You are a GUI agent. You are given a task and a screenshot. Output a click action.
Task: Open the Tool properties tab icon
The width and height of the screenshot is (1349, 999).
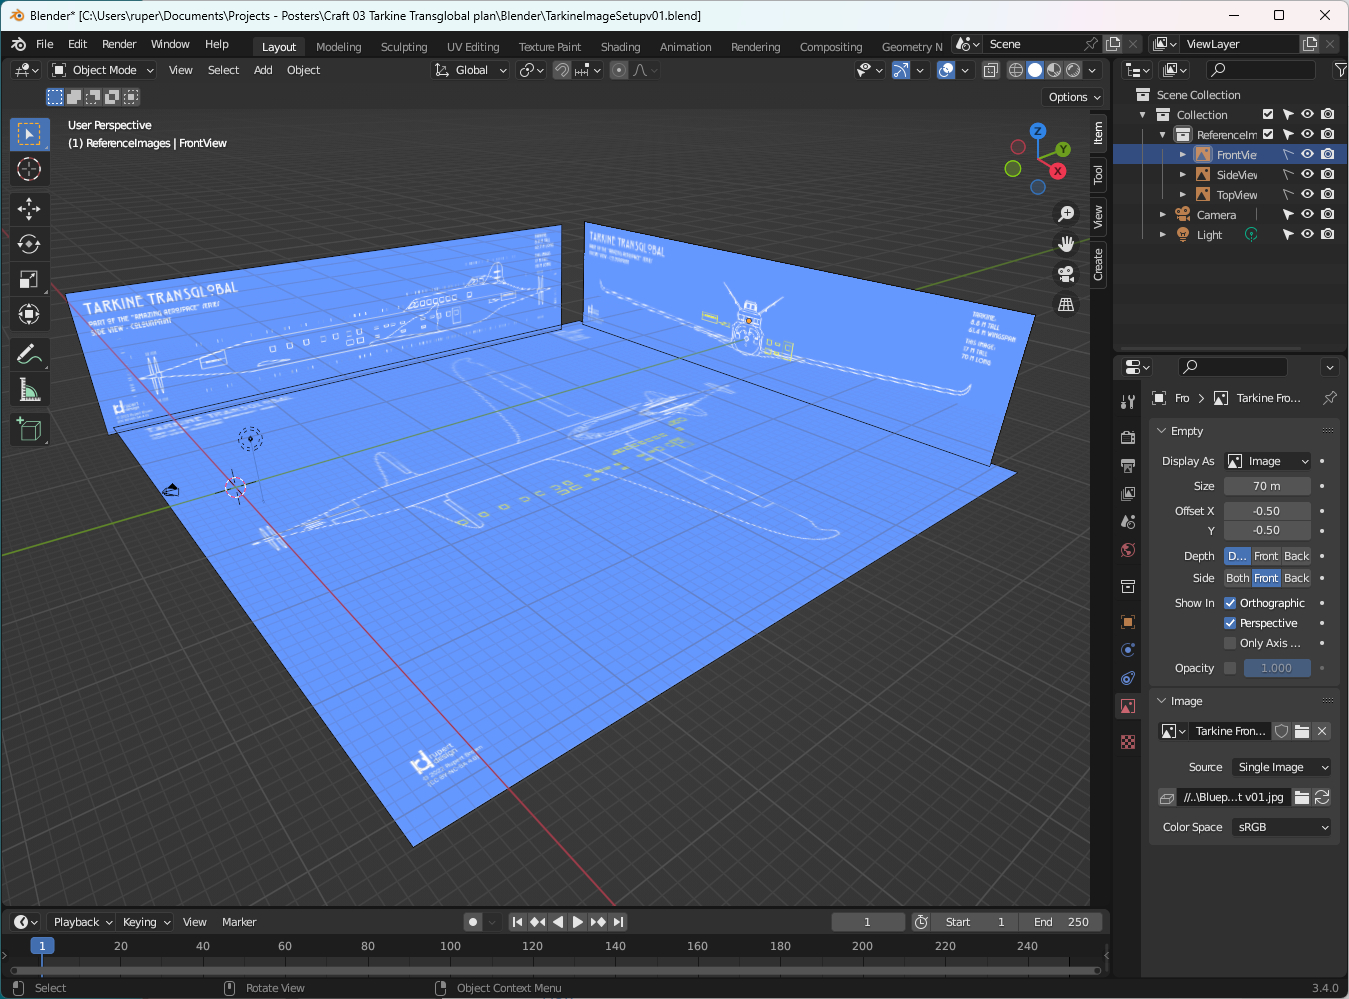pos(1128,402)
